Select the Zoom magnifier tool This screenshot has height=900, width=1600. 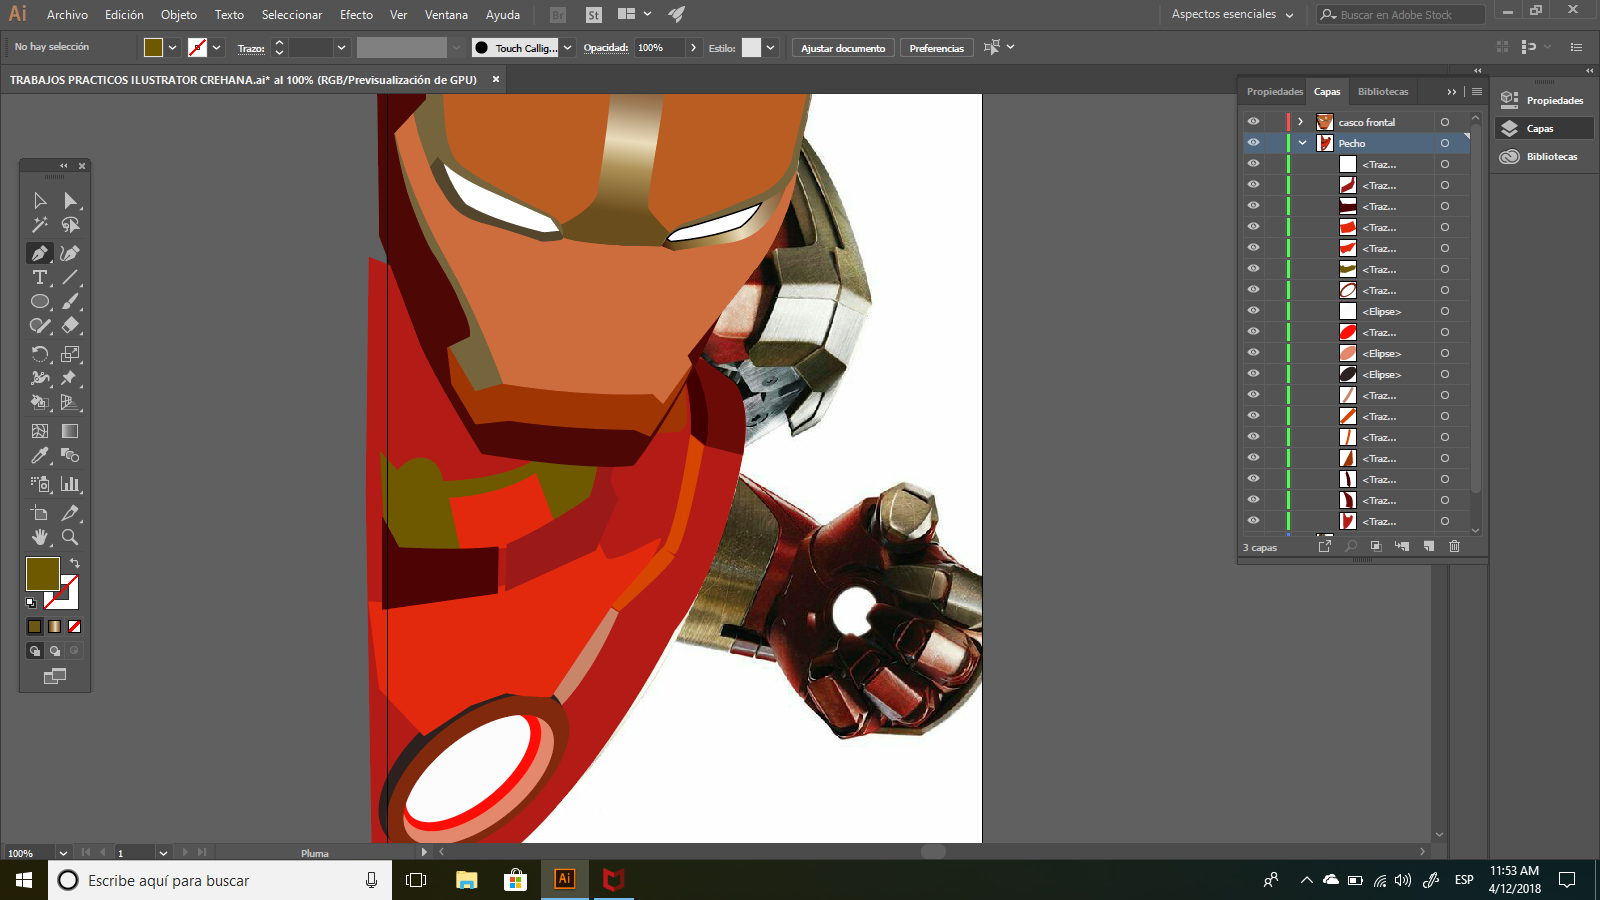pos(70,537)
